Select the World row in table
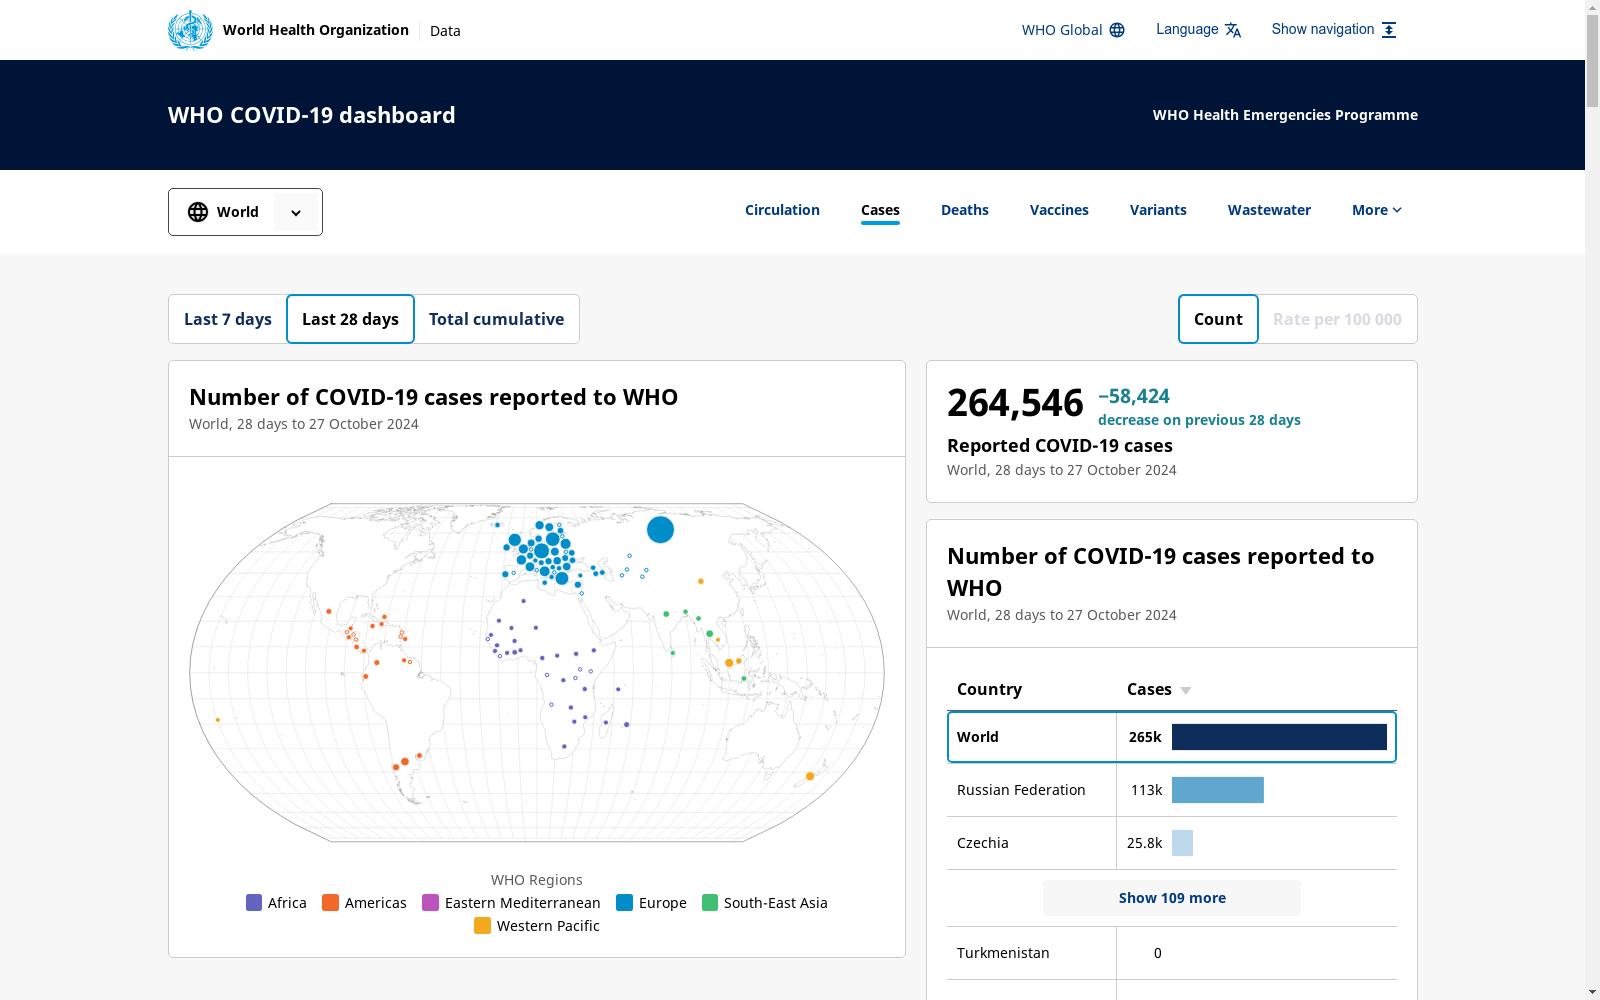This screenshot has height=1000, width=1600. click(1172, 737)
